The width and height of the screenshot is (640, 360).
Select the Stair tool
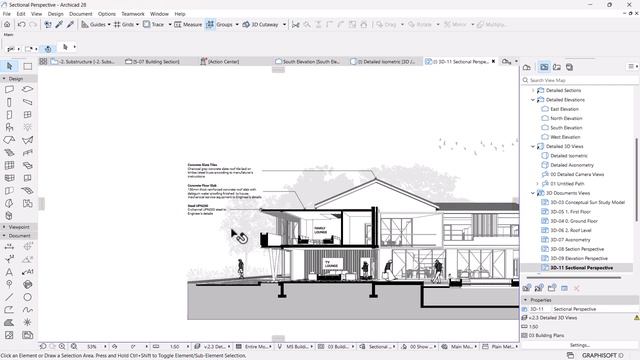click(9, 153)
